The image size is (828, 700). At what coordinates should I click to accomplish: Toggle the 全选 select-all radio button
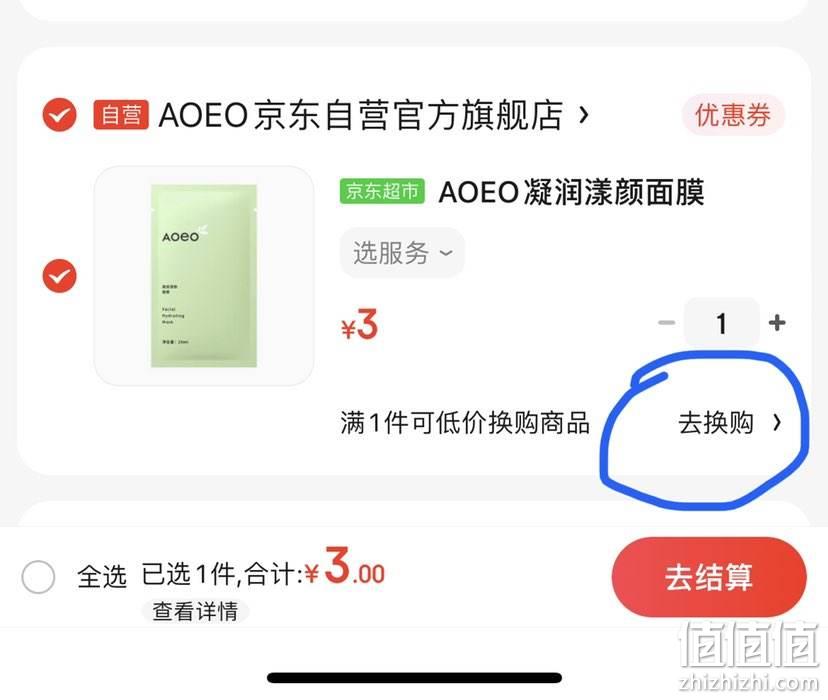coord(38,576)
